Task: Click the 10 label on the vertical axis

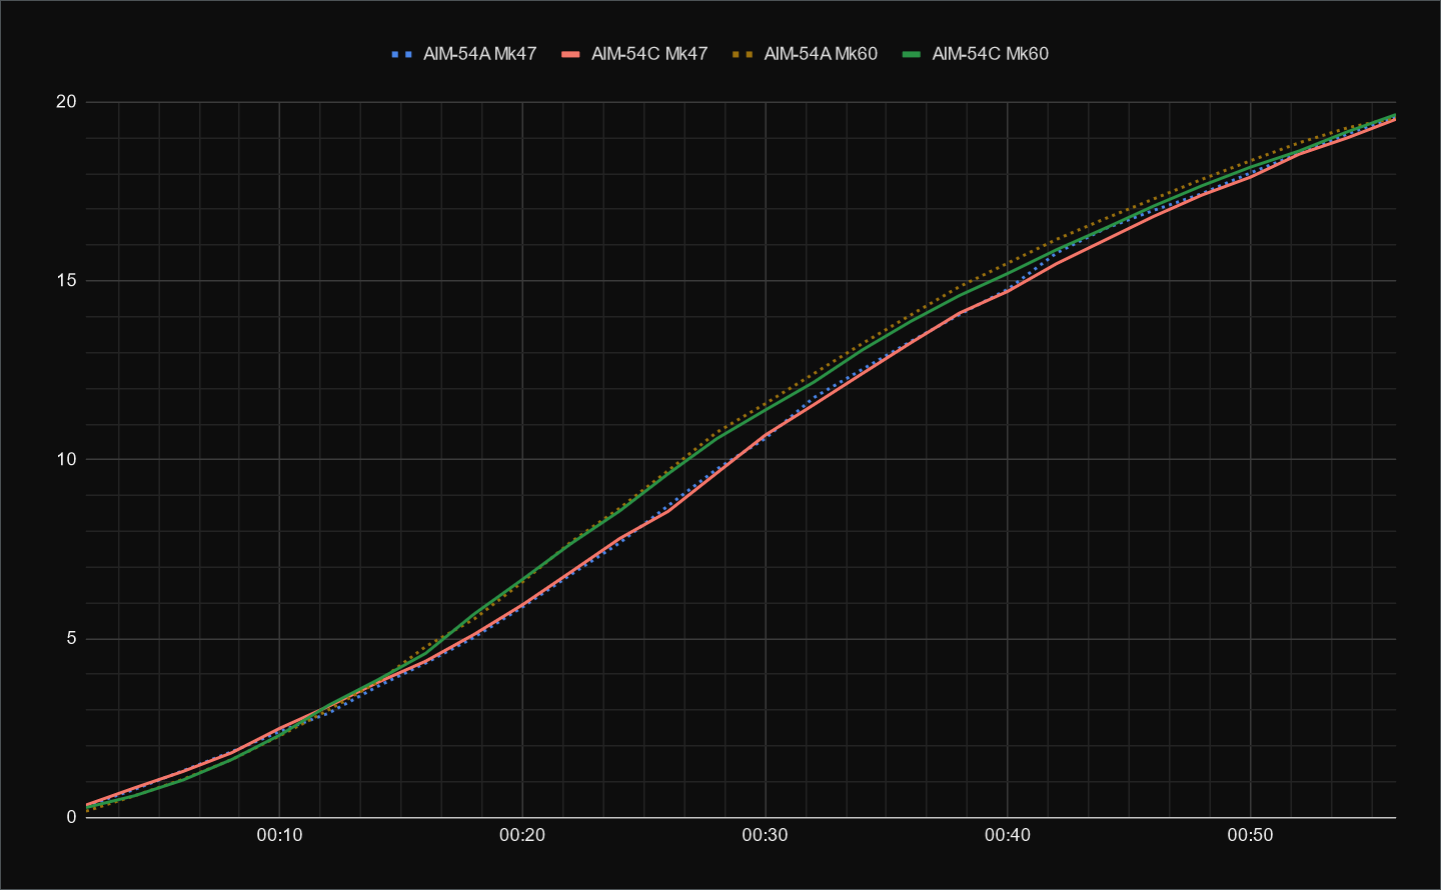Action: 66,460
